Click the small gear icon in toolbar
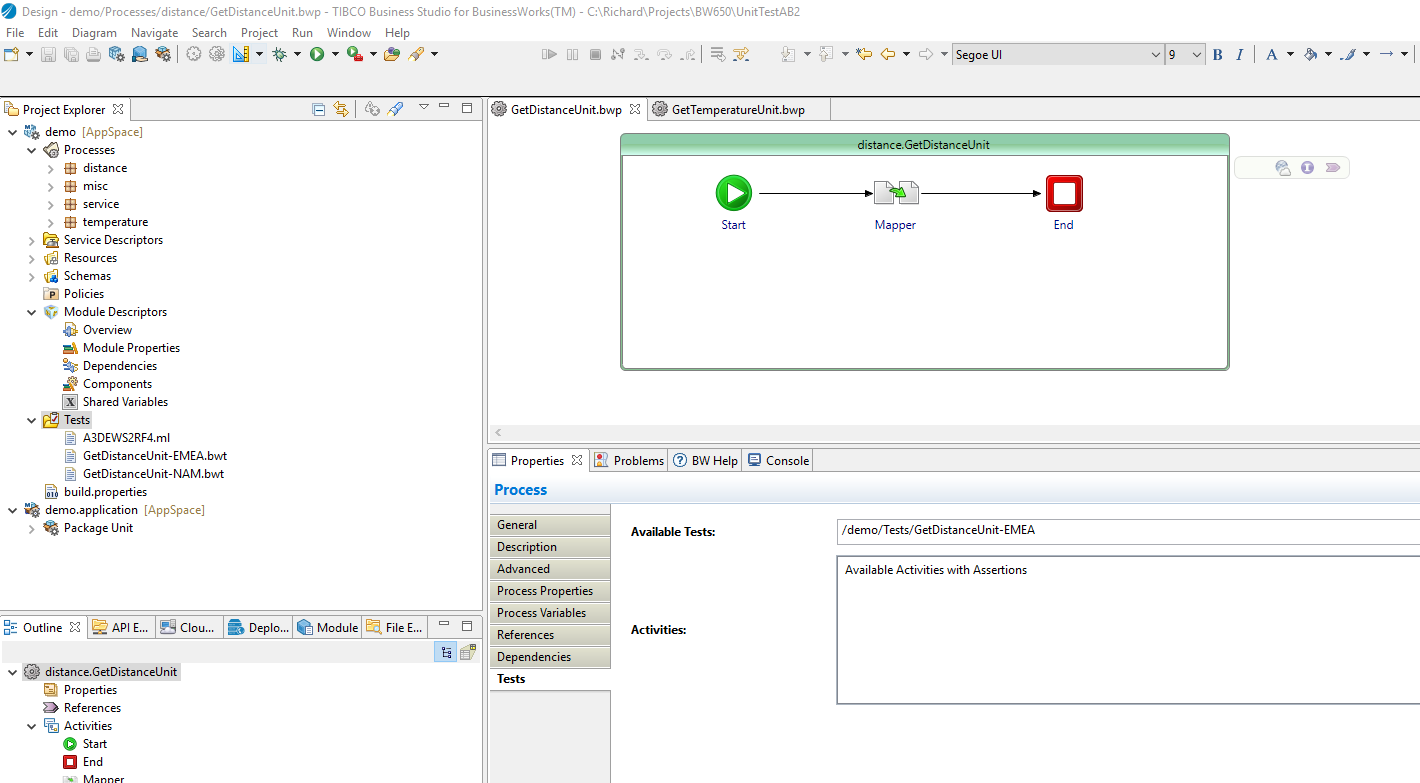Viewport: 1420px width, 783px height. (x=194, y=54)
